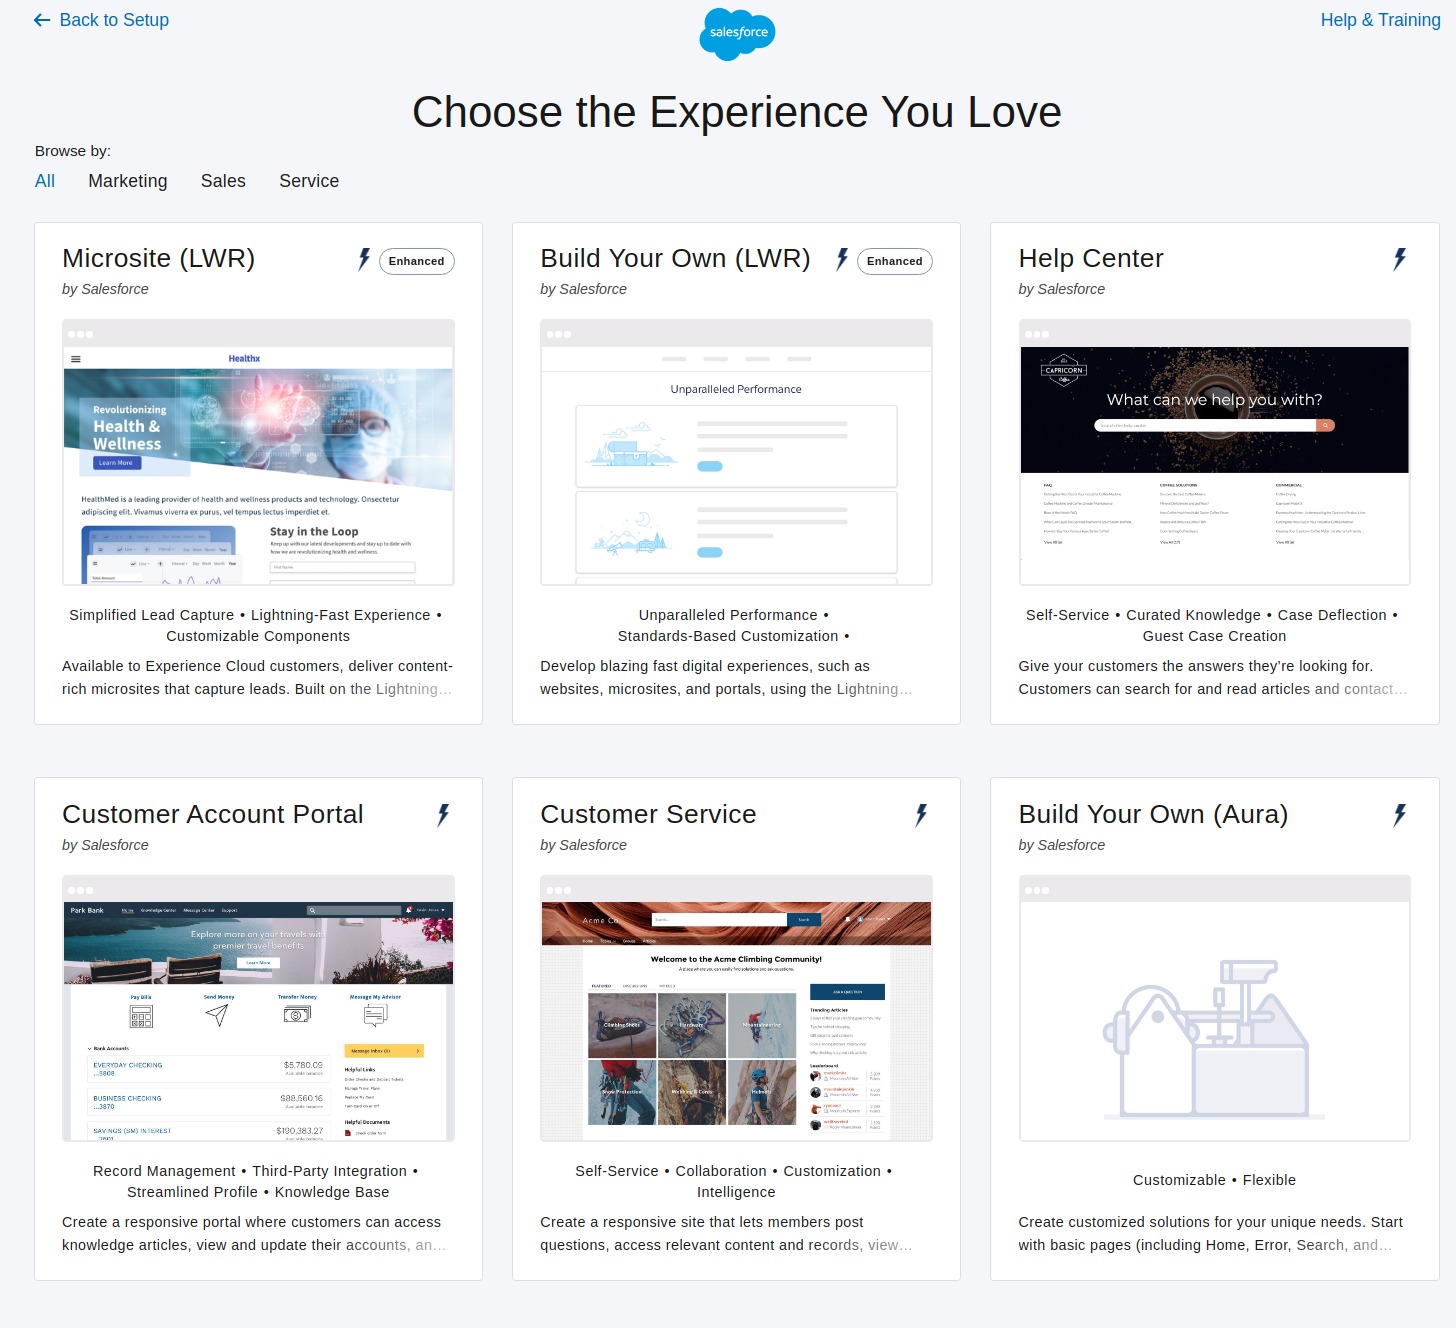The width and height of the screenshot is (1456, 1328).
Task: Click the Customer Service community preview
Action: pos(736,1010)
